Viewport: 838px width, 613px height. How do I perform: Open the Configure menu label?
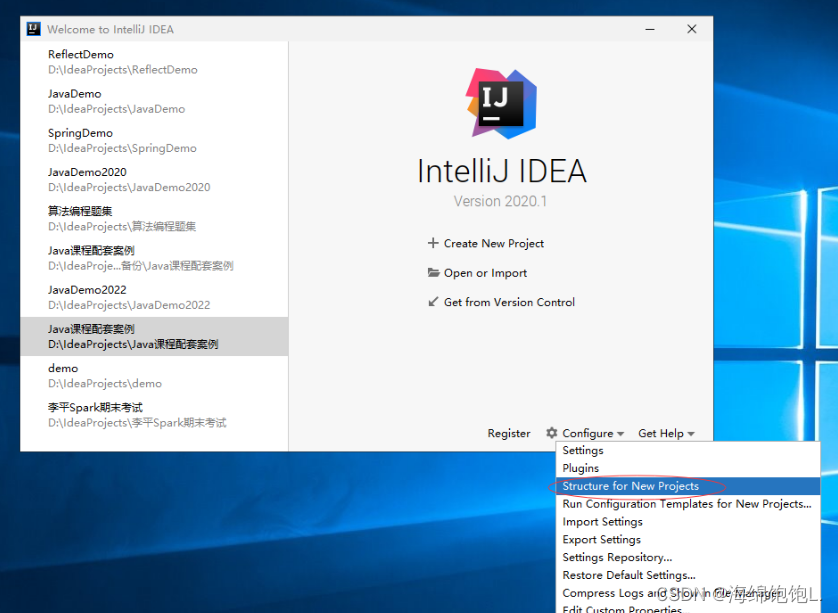click(587, 433)
